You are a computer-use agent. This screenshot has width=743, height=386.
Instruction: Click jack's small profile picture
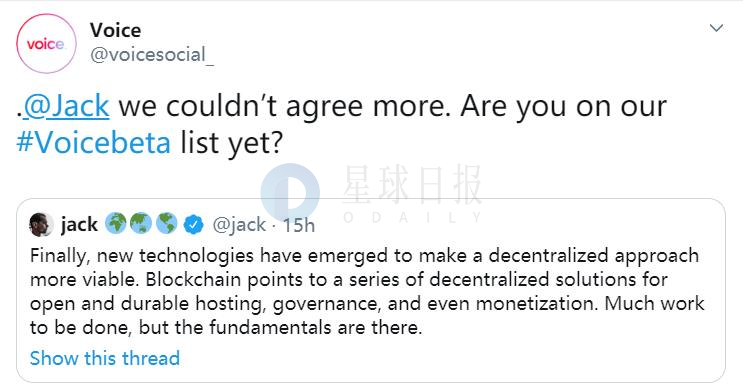click(x=41, y=224)
